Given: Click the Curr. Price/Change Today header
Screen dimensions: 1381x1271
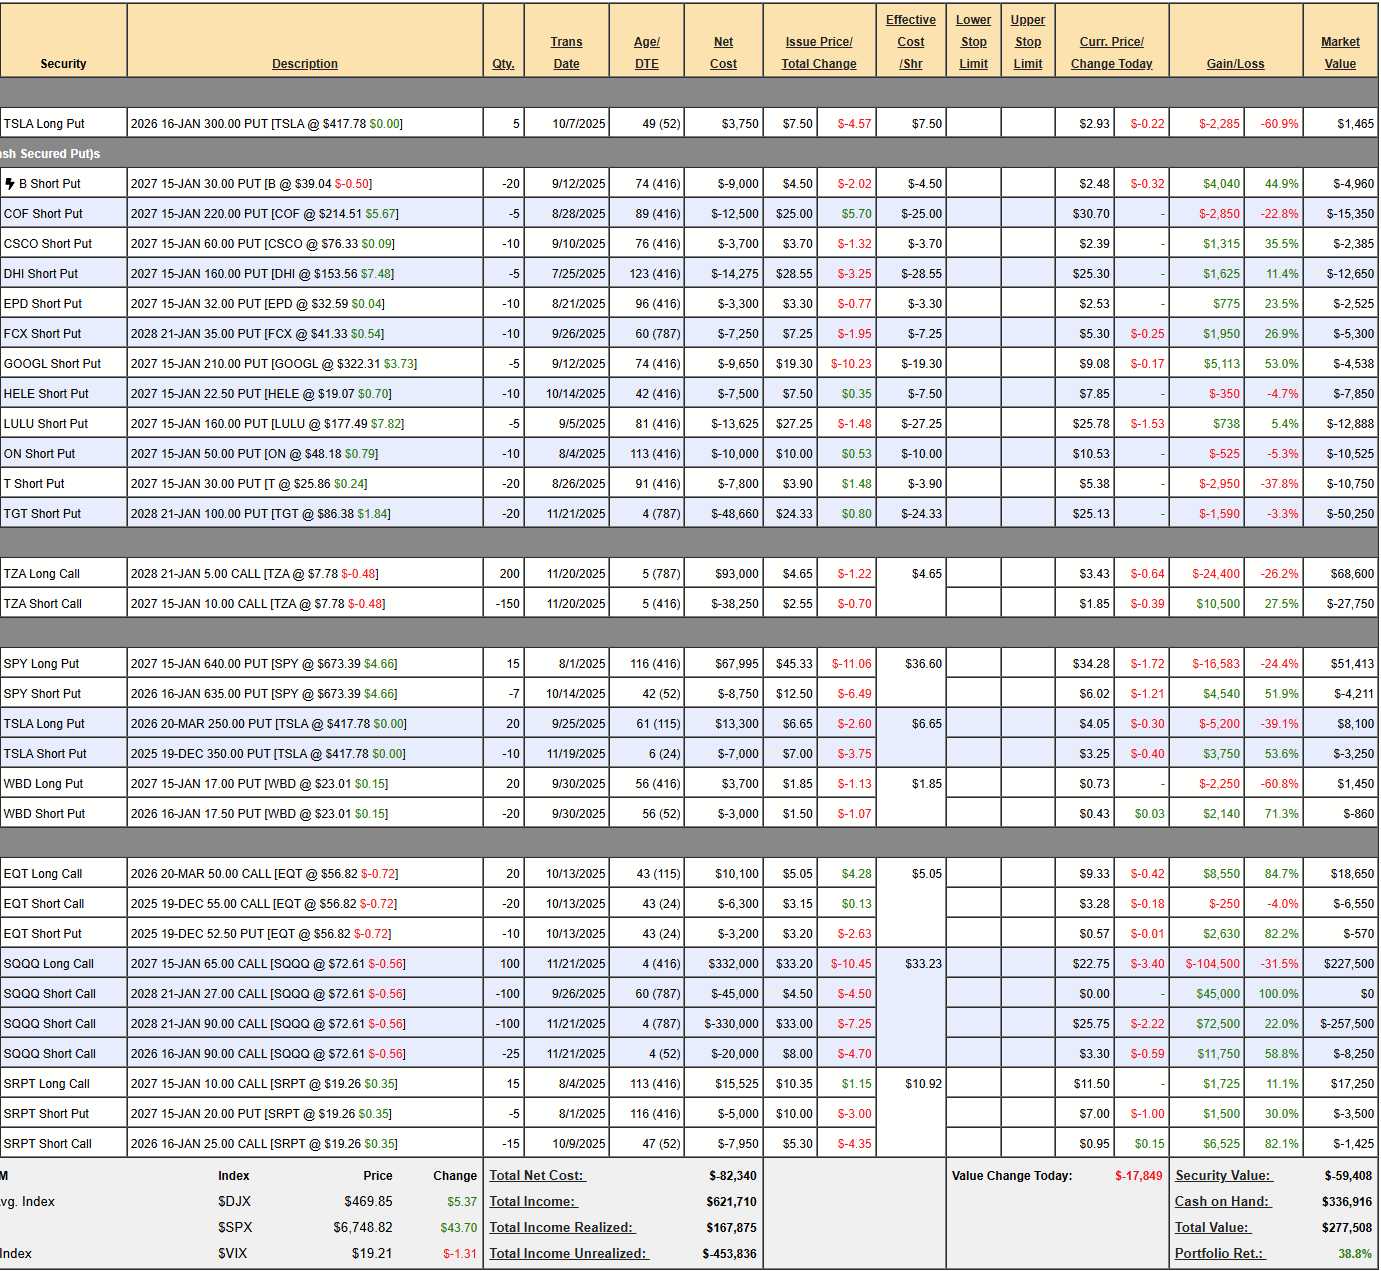Looking at the screenshot, I should click(1111, 53).
